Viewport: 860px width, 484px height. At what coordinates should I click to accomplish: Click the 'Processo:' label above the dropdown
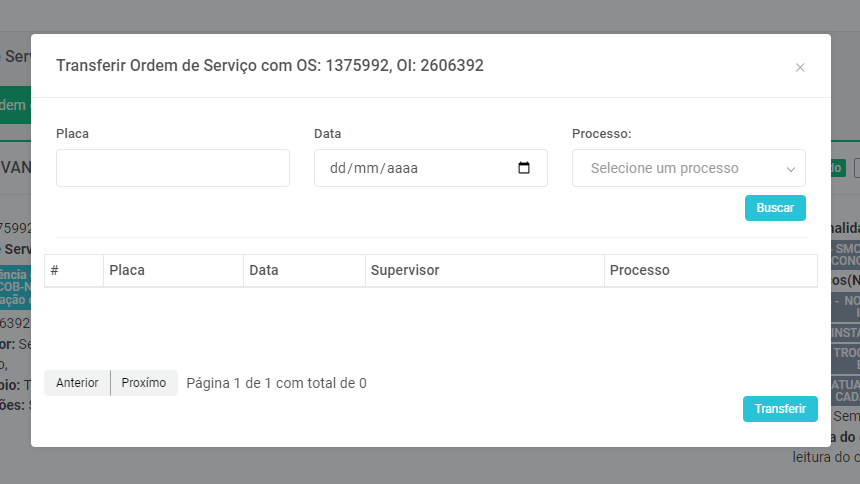tap(602, 133)
